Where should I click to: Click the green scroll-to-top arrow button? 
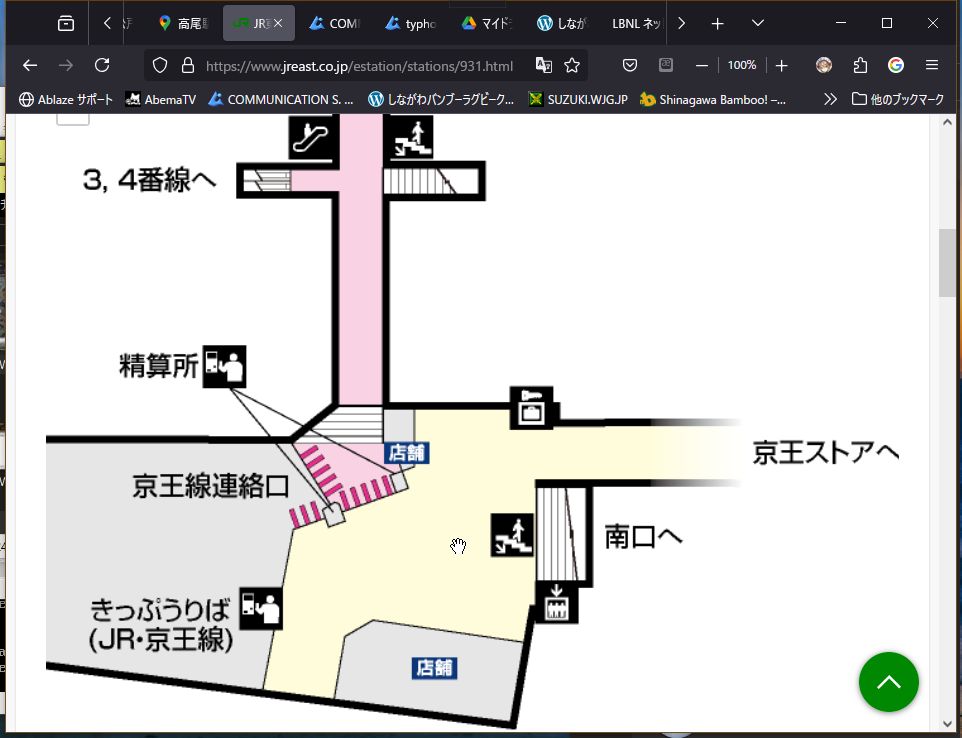pos(888,682)
